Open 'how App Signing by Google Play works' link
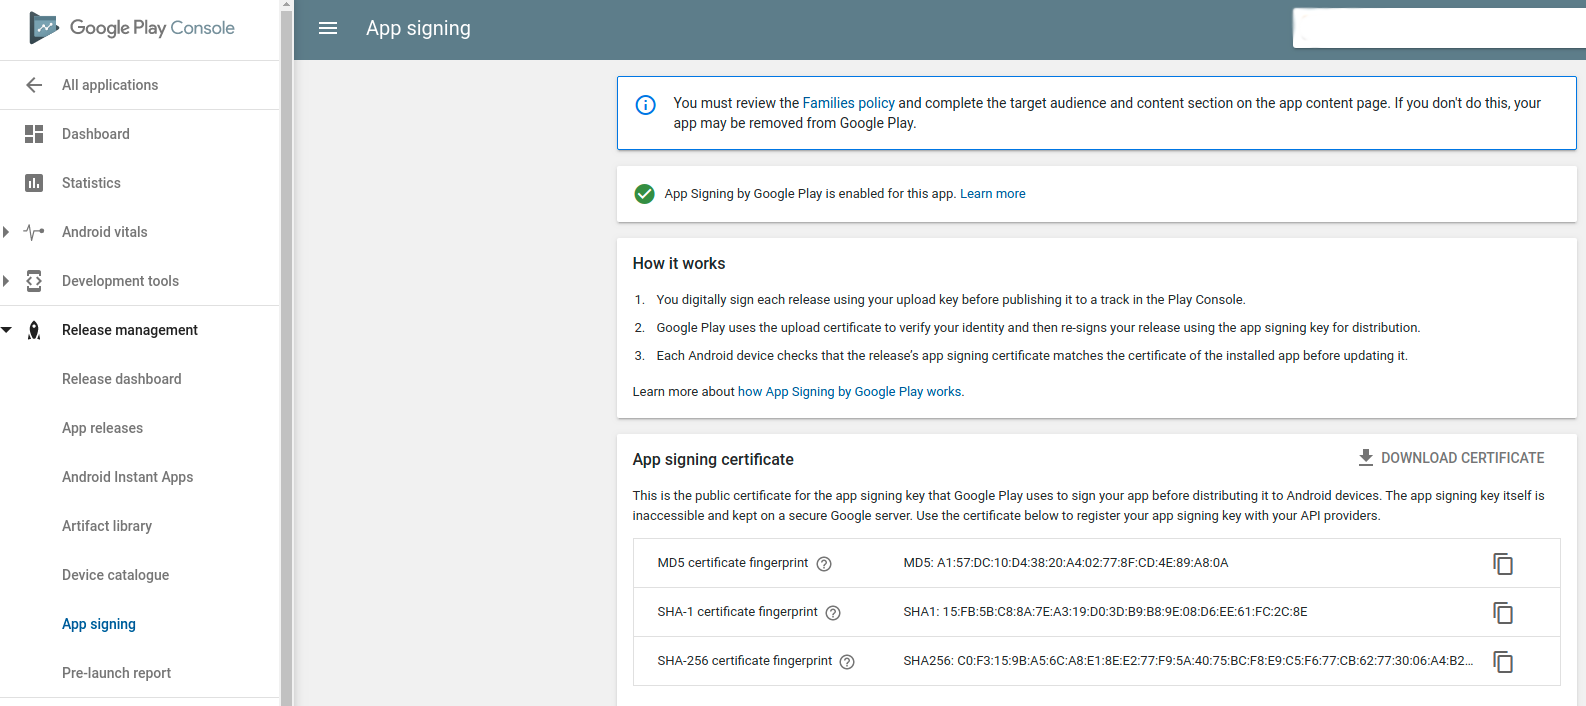 [x=849, y=392]
